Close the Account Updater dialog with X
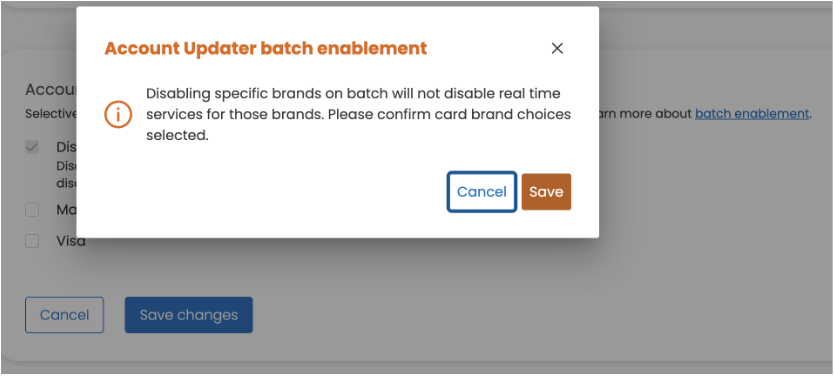This screenshot has width=834, height=376. 557,48
